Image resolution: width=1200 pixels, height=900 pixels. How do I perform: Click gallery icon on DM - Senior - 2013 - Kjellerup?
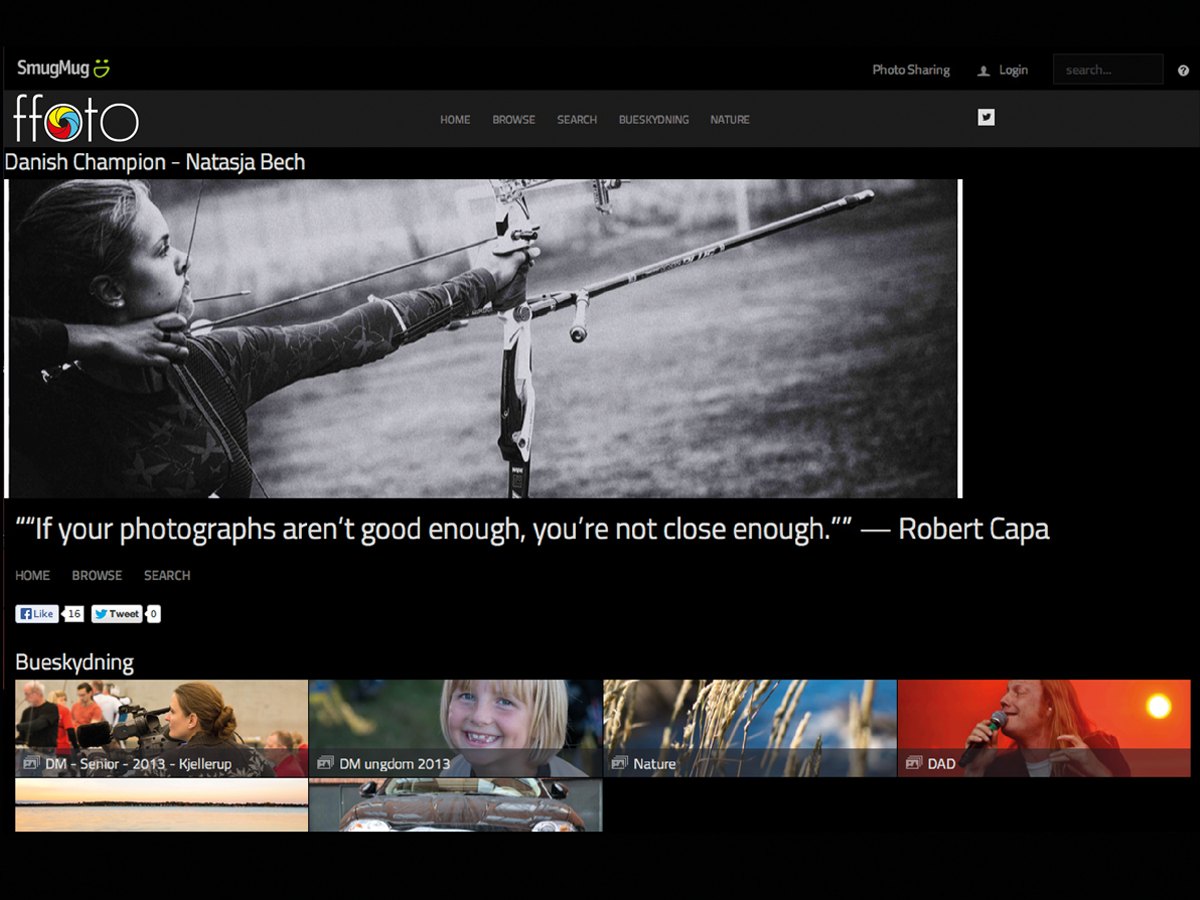(x=30, y=763)
